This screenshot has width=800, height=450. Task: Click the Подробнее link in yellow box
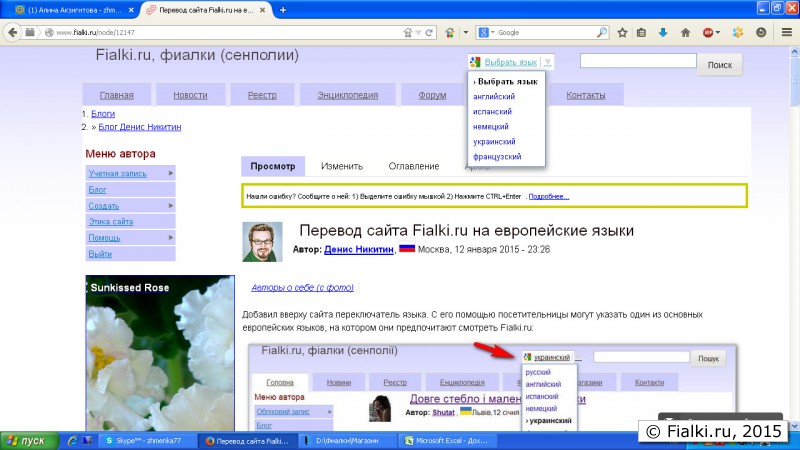click(x=548, y=196)
